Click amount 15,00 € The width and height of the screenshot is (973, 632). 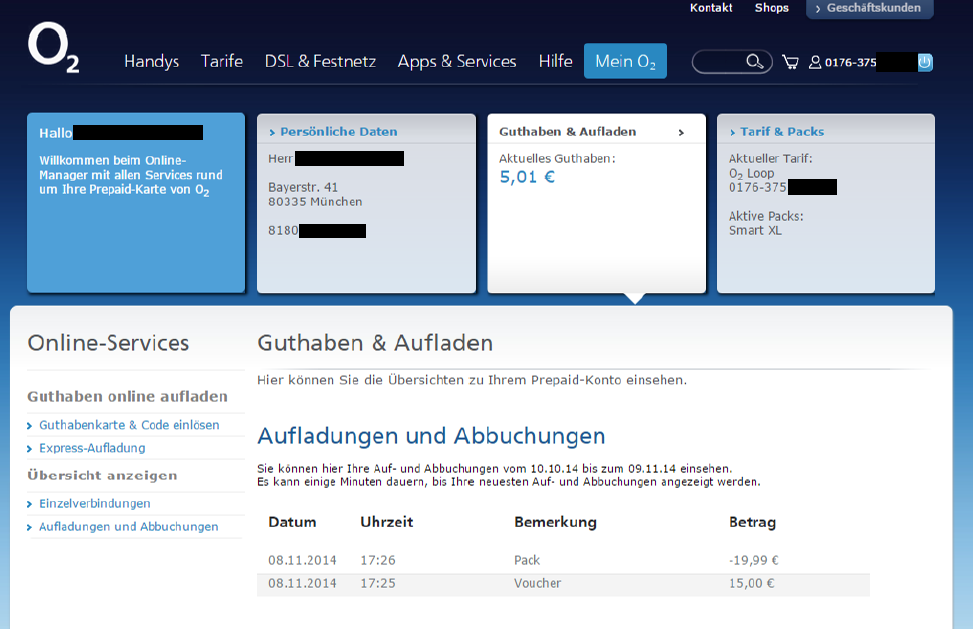click(751, 584)
